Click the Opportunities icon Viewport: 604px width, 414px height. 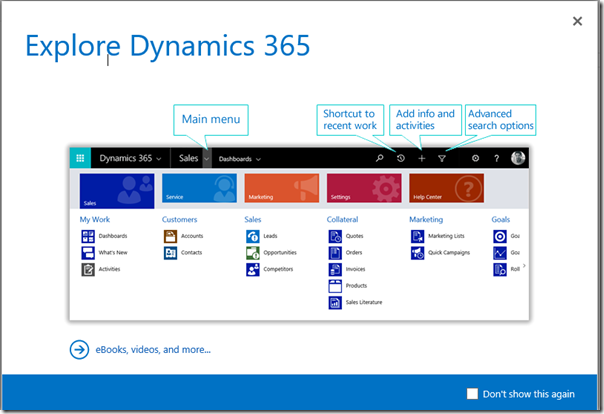[253, 253]
